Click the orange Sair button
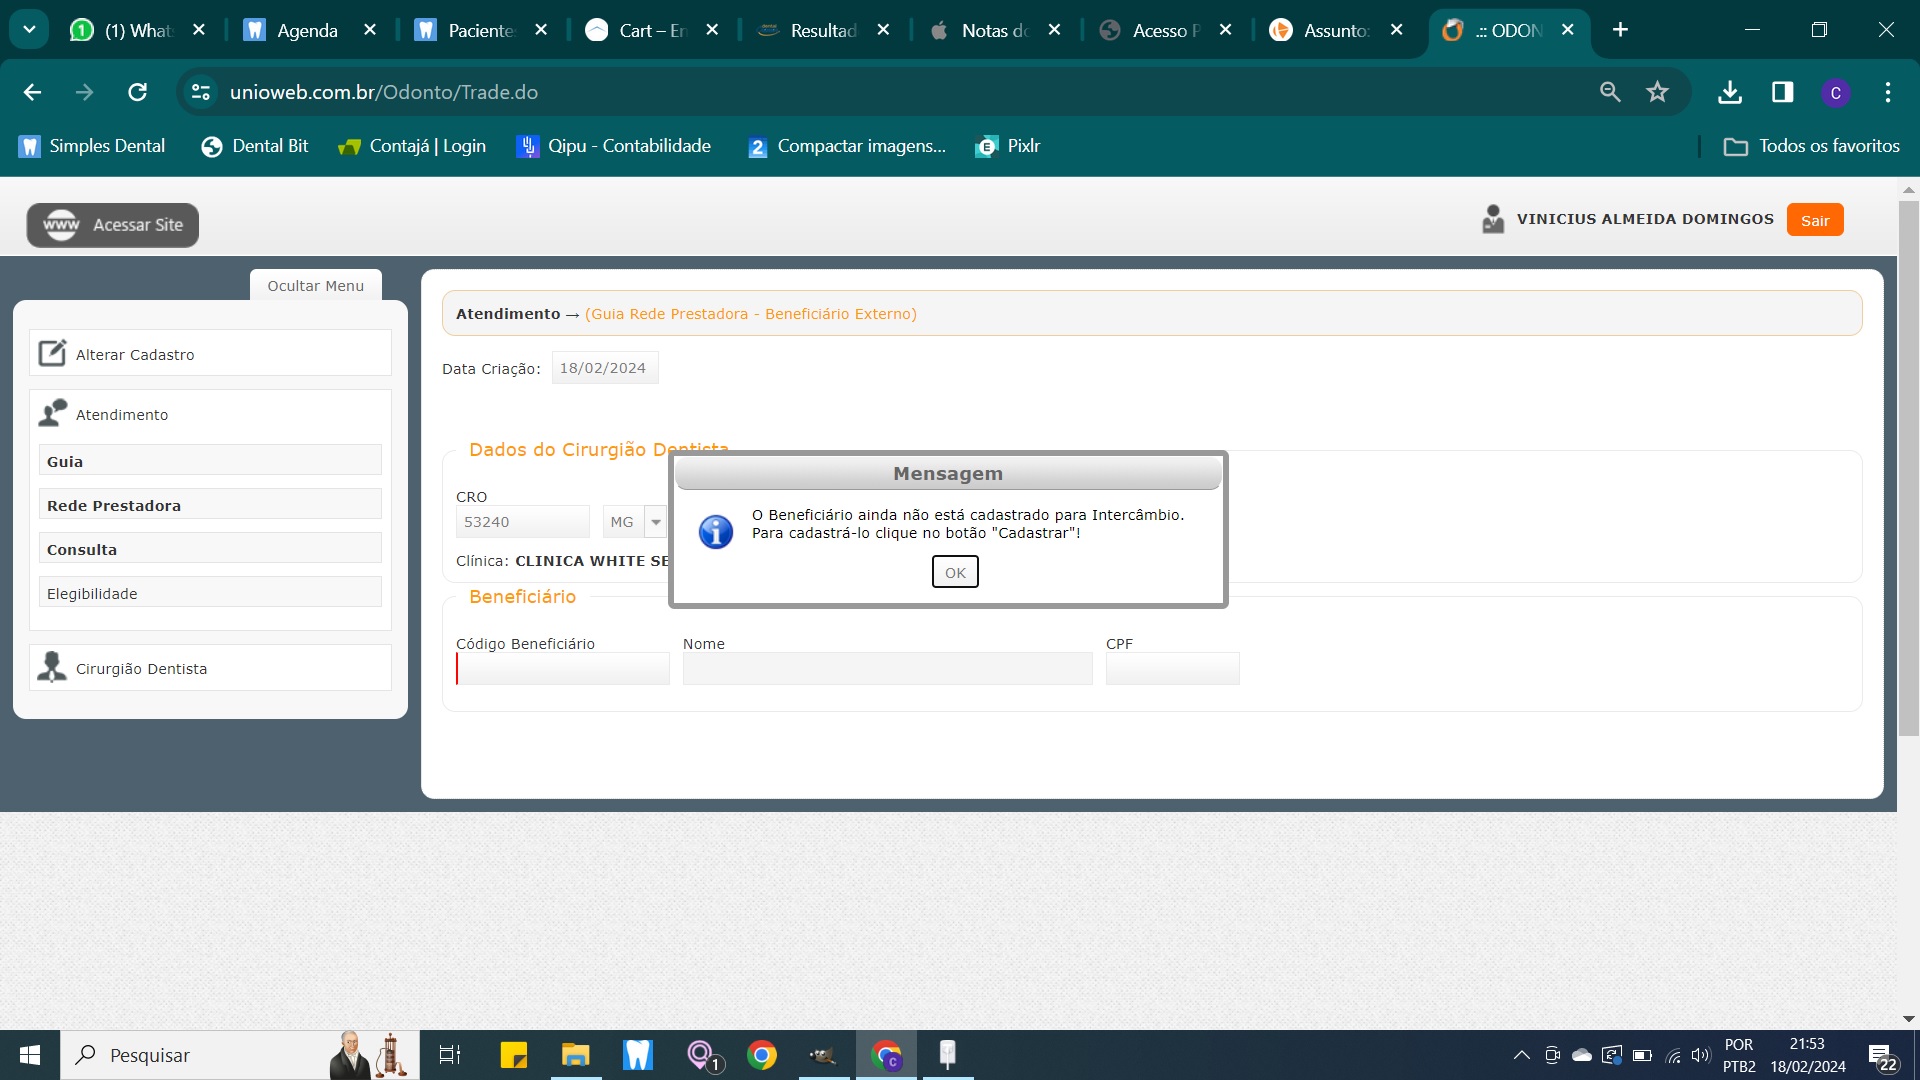This screenshot has height=1080, width=1920. coord(1814,220)
